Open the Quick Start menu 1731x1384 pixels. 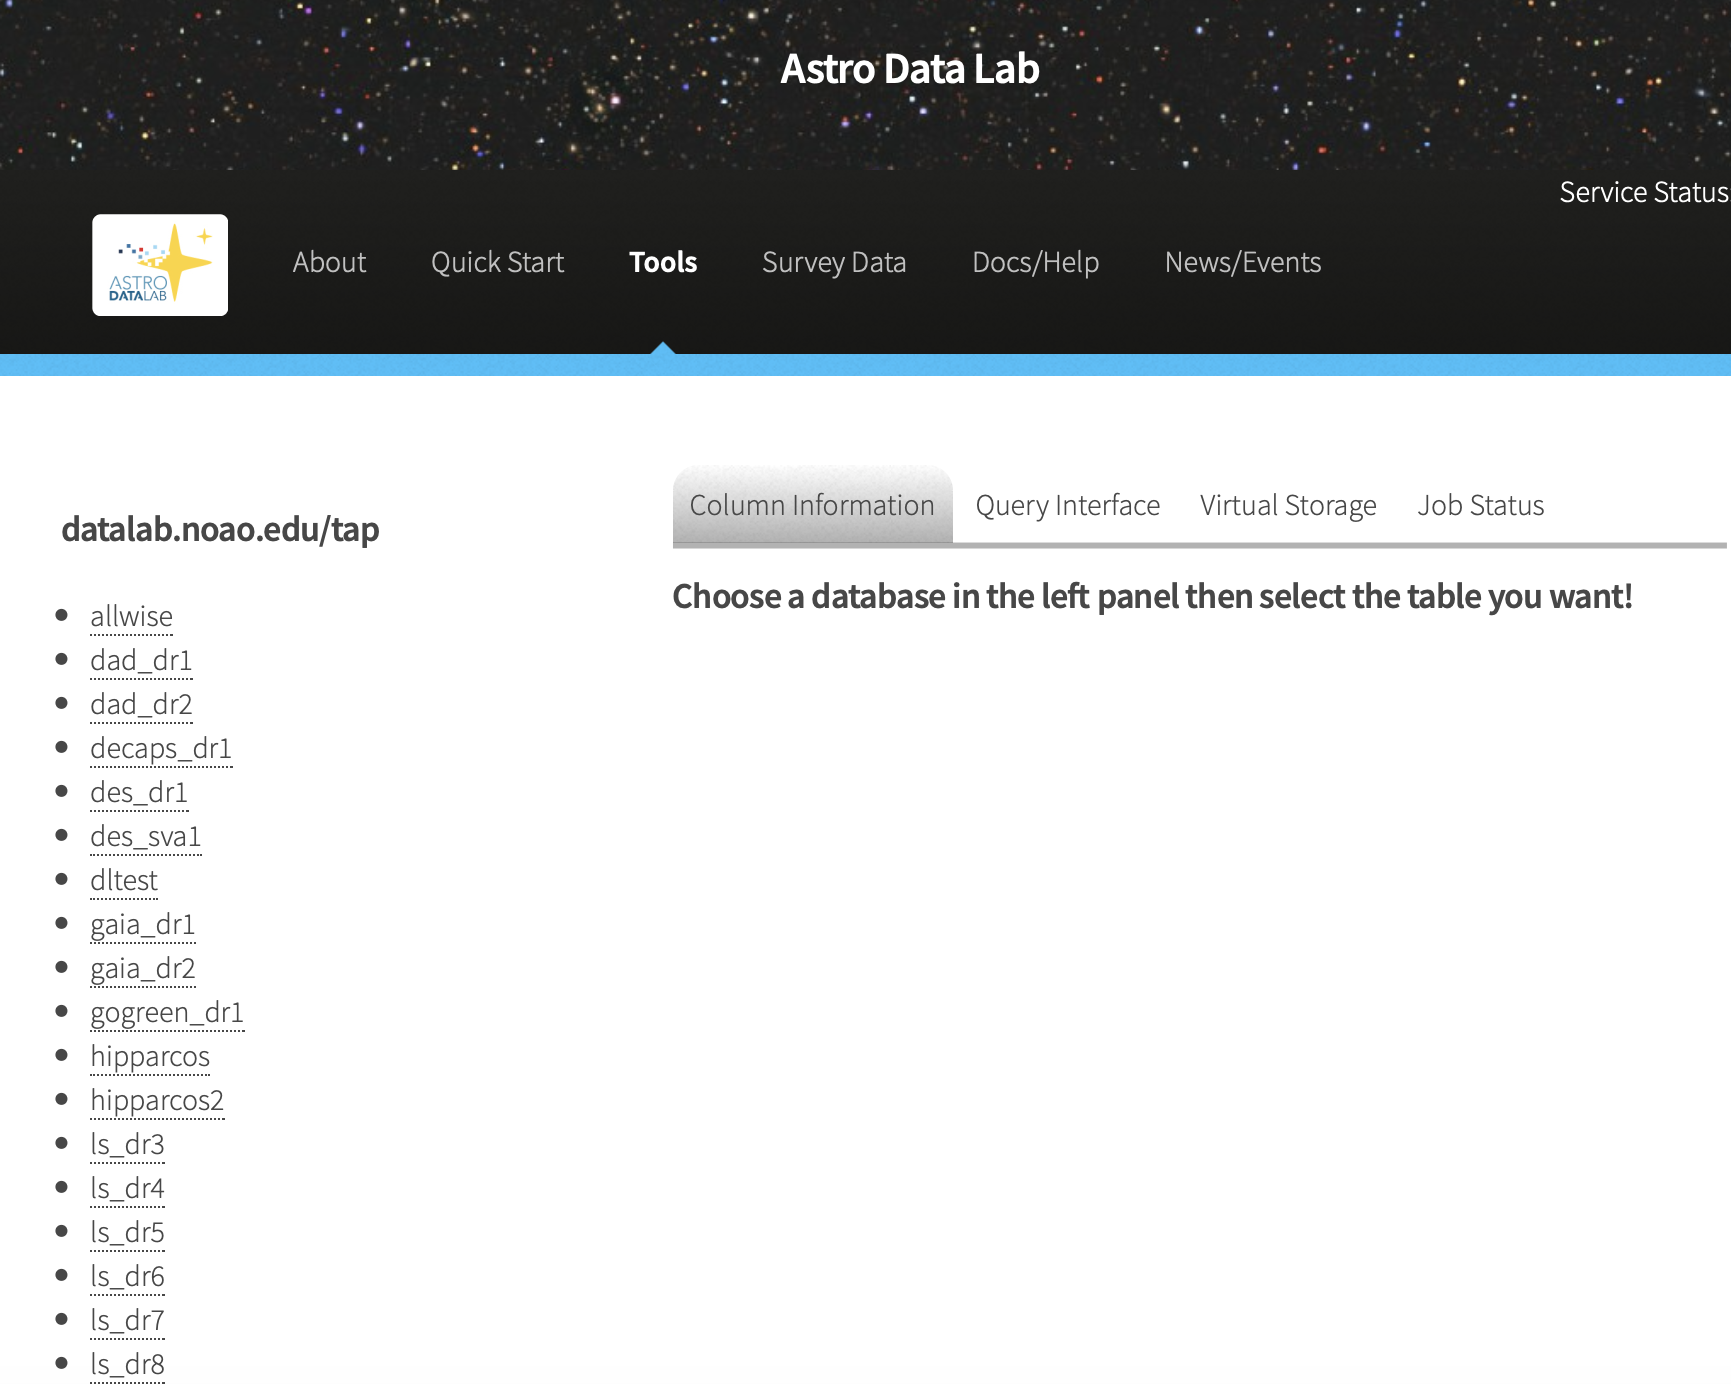pos(497,262)
